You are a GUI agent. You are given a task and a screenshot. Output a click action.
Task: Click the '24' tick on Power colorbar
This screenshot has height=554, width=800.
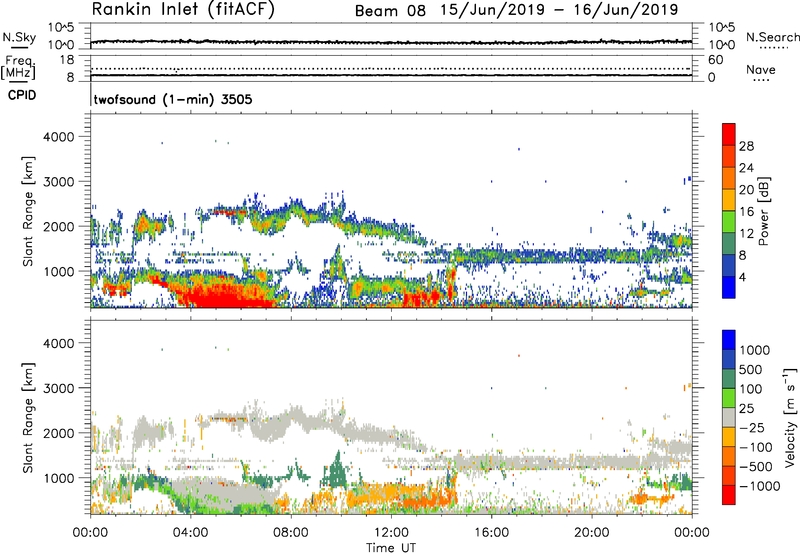pos(746,168)
